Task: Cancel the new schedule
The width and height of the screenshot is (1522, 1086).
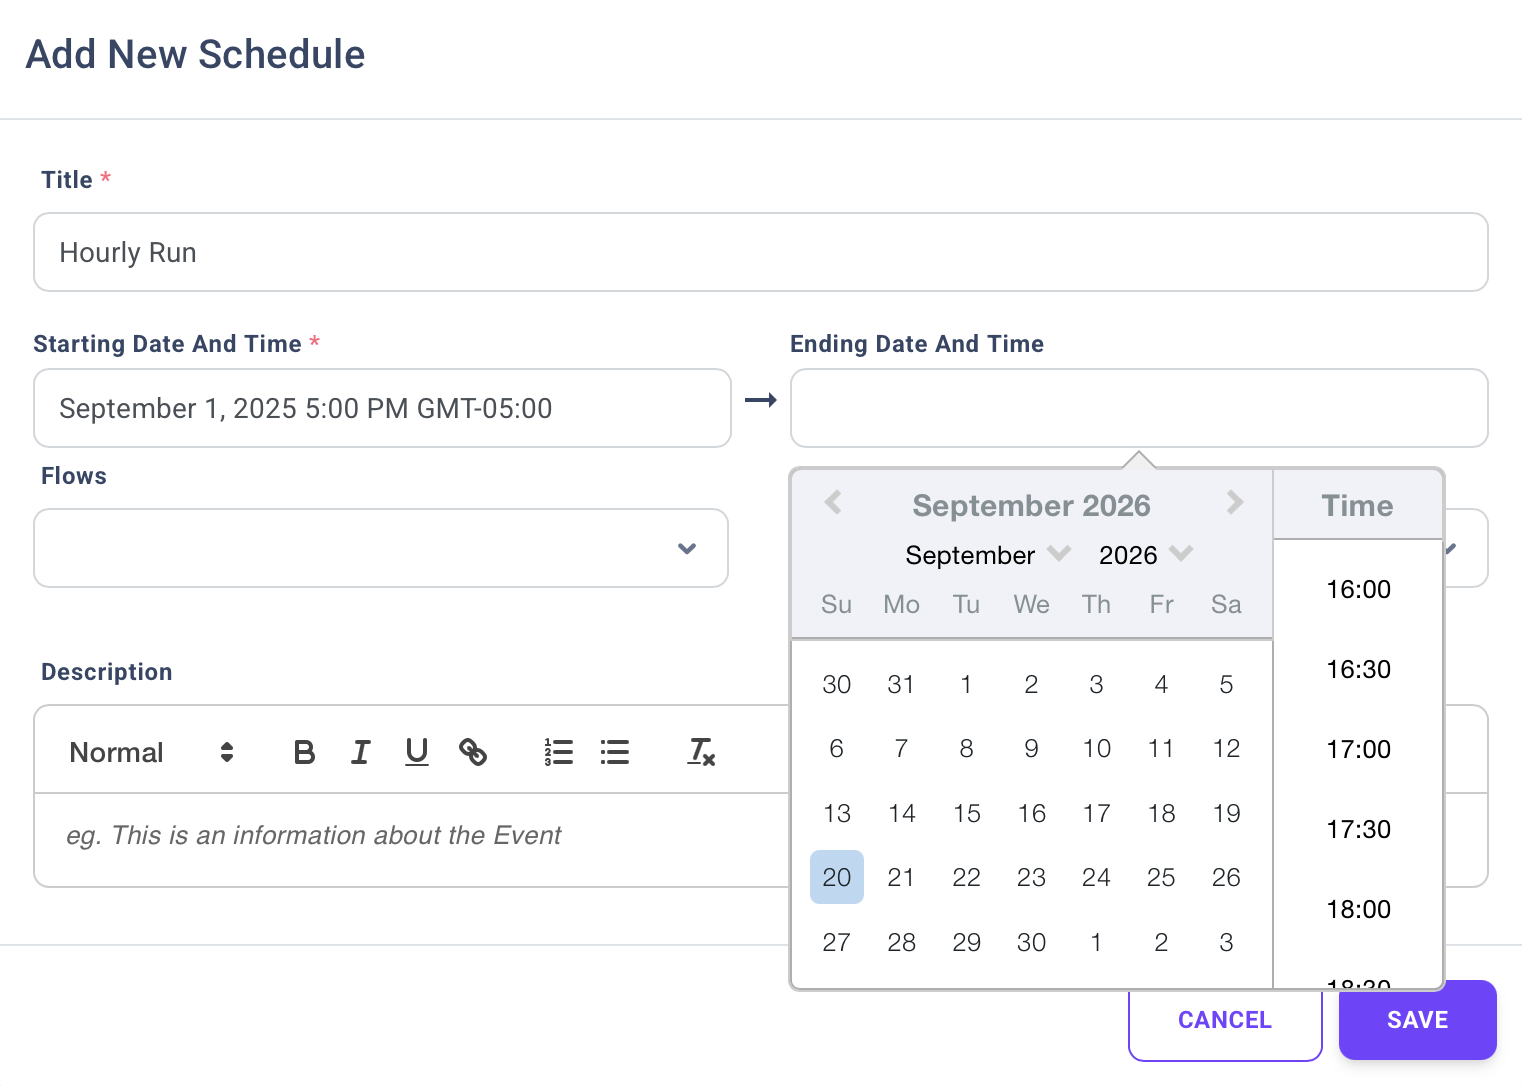Action: [1224, 1020]
